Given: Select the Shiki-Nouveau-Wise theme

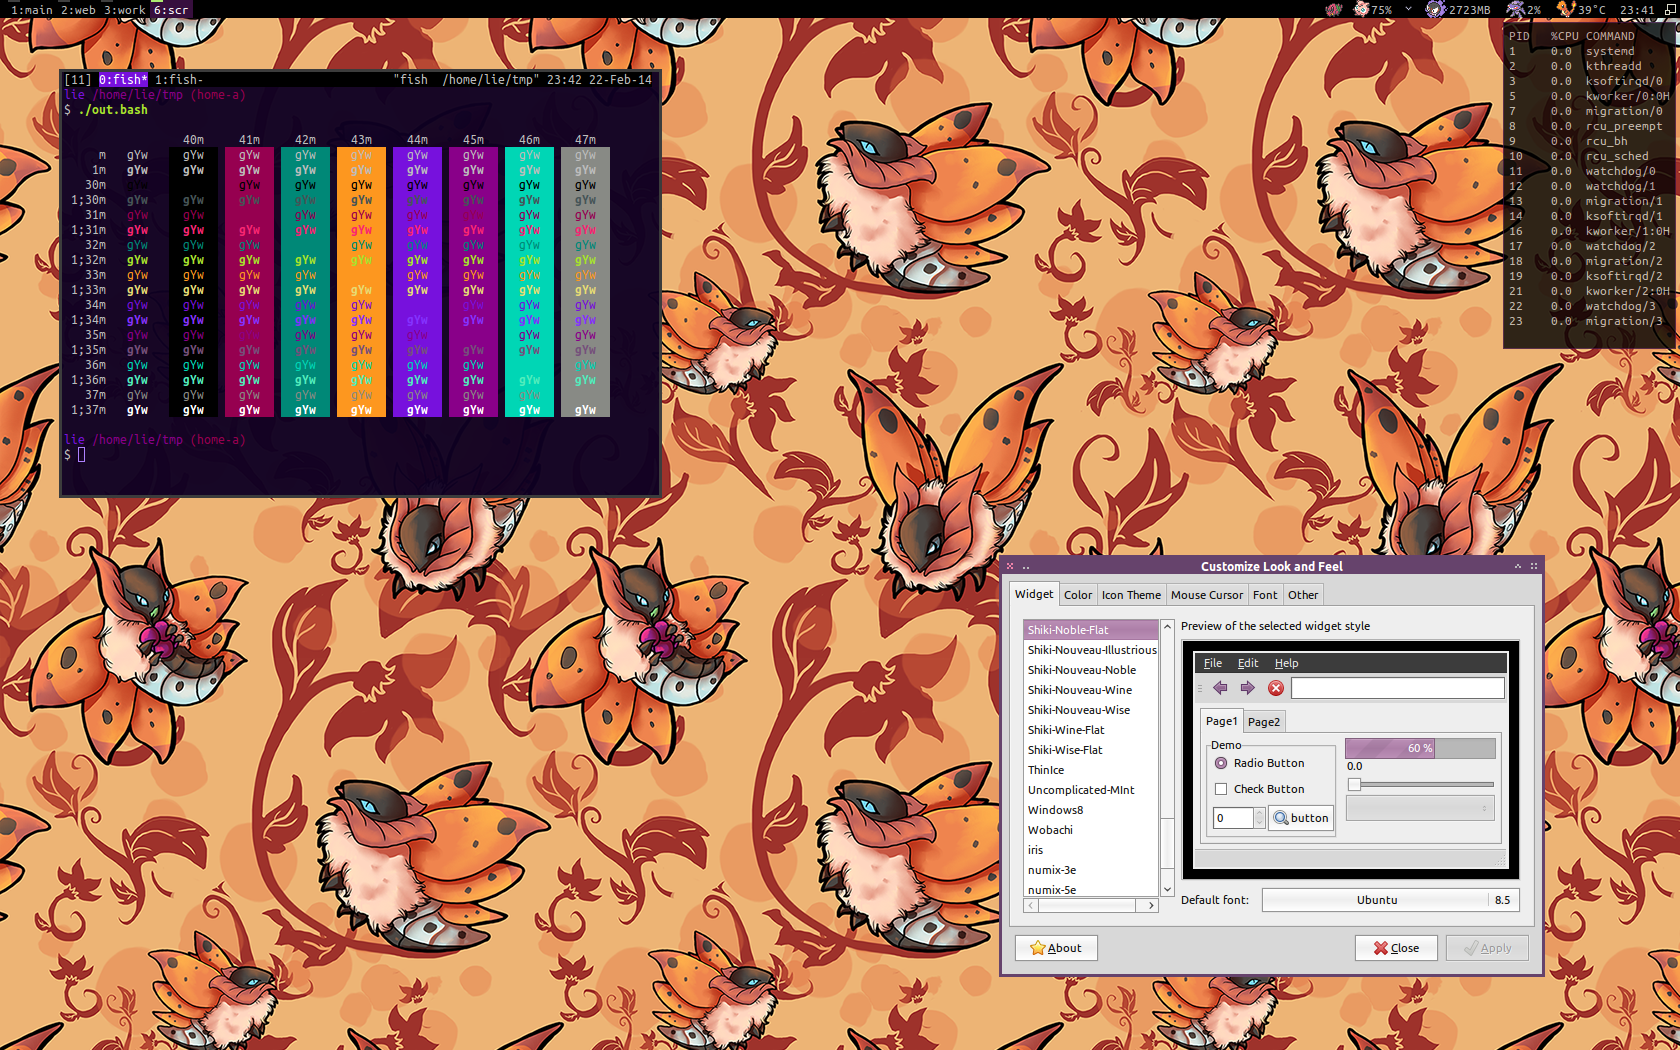Looking at the screenshot, I should click(x=1090, y=710).
